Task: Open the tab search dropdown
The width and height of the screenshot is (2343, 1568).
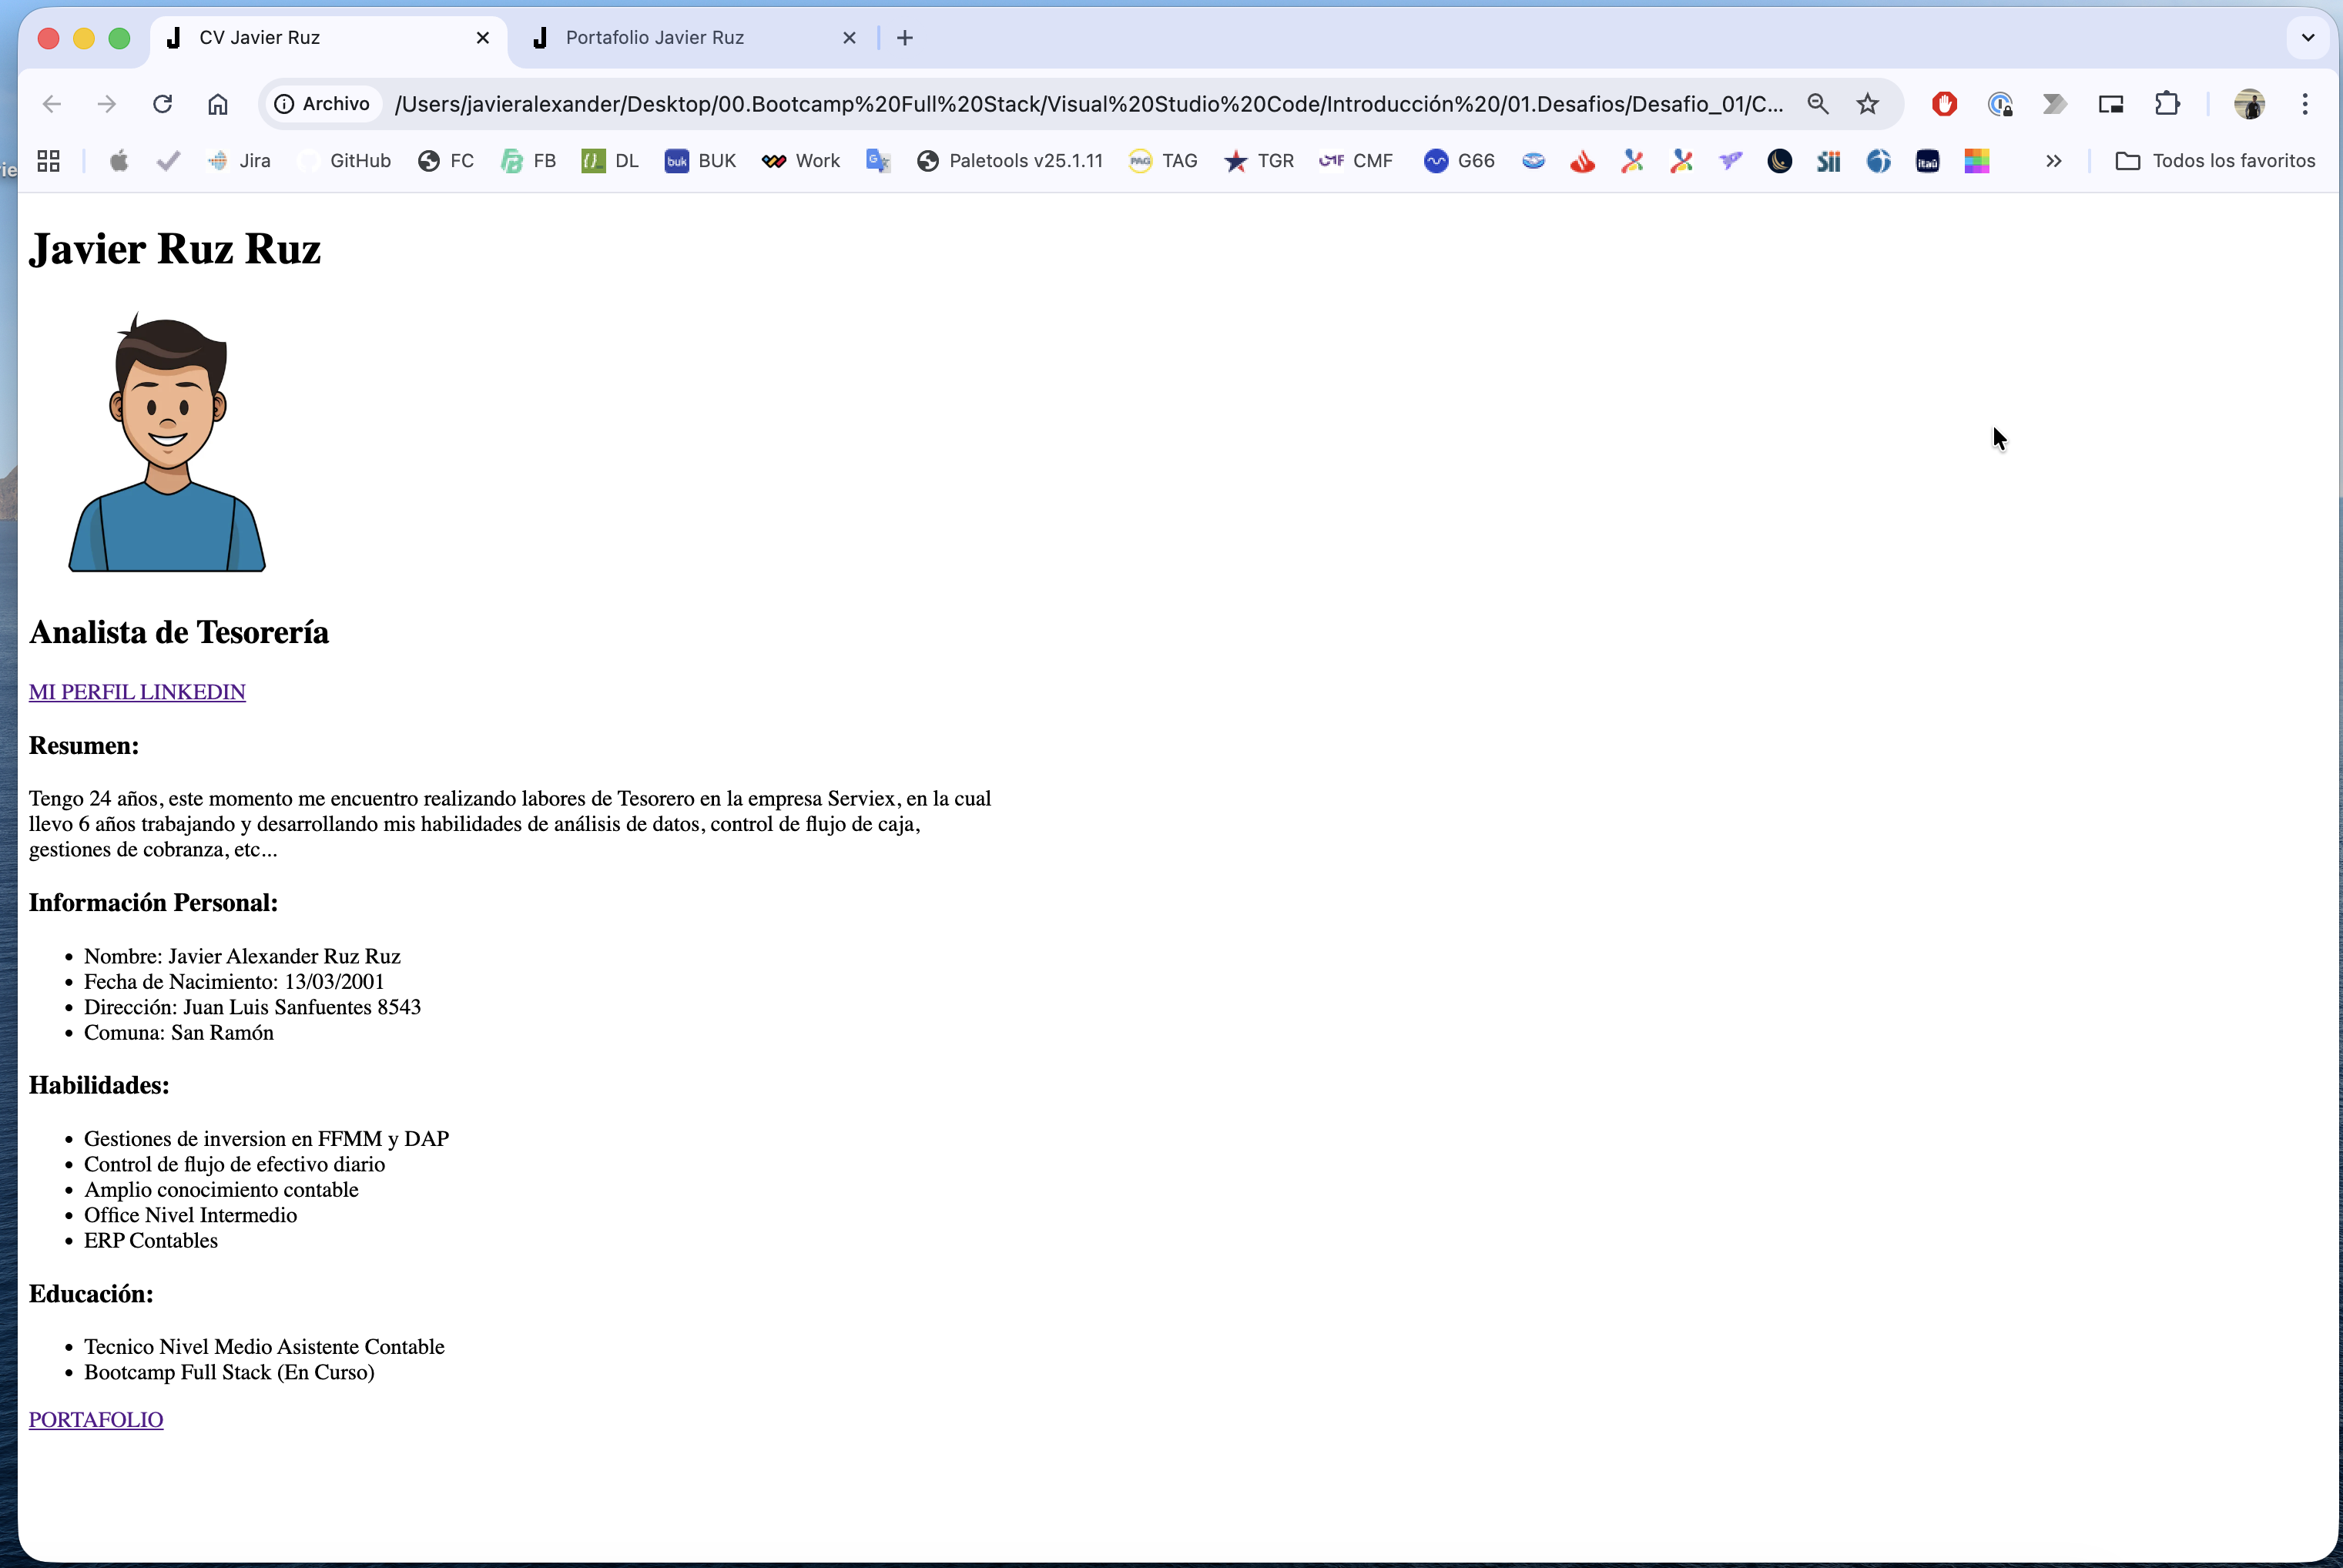Action: [2307, 37]
